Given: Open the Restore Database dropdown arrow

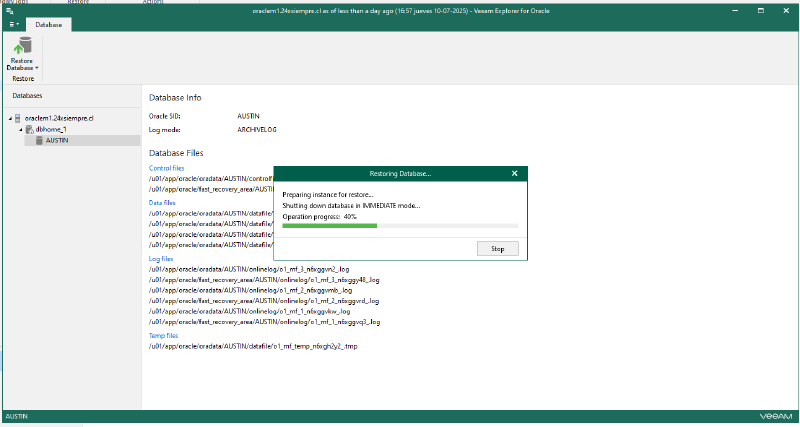Looking at the screenshot, I should point(37,68).
